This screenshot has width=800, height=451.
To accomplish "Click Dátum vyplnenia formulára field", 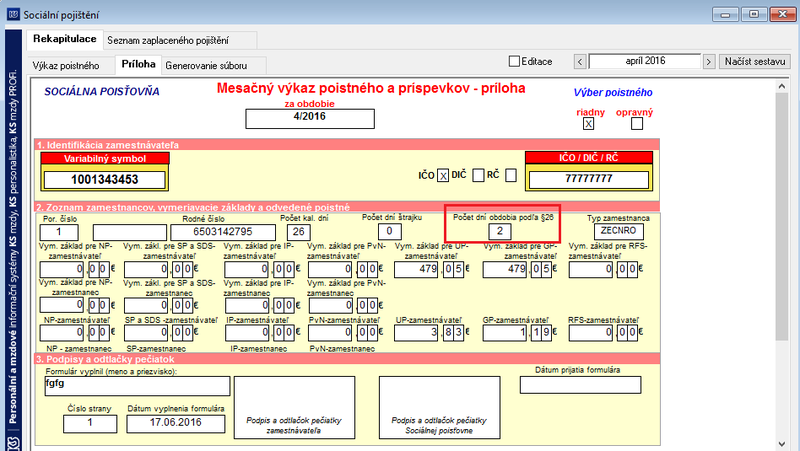I will [x=176, y=424].
